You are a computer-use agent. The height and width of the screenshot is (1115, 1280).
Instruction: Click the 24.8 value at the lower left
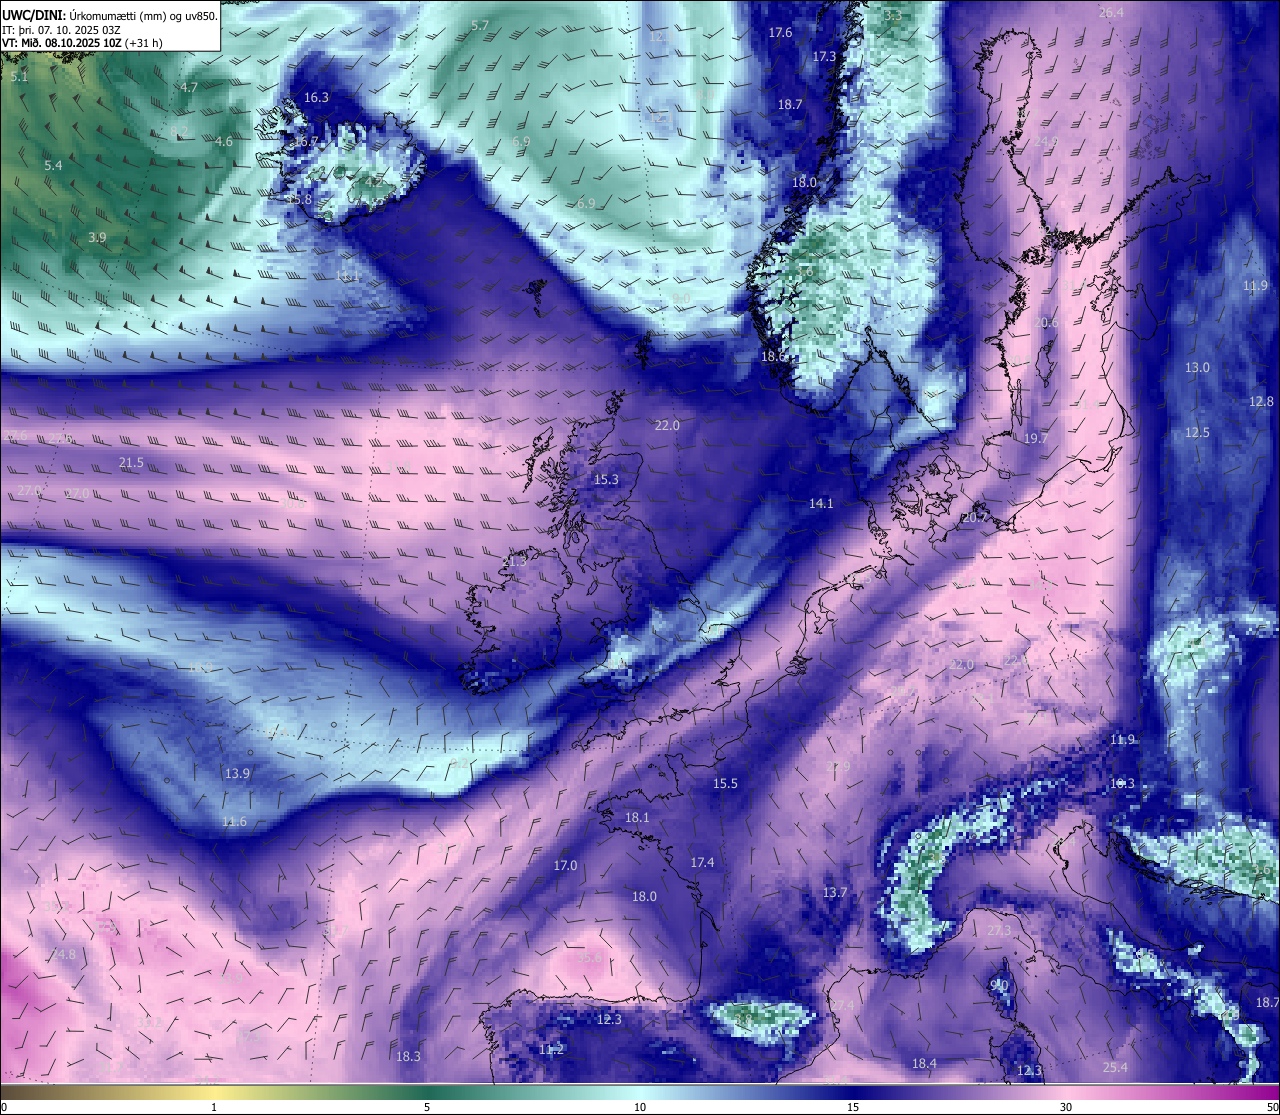click(62, 954)
